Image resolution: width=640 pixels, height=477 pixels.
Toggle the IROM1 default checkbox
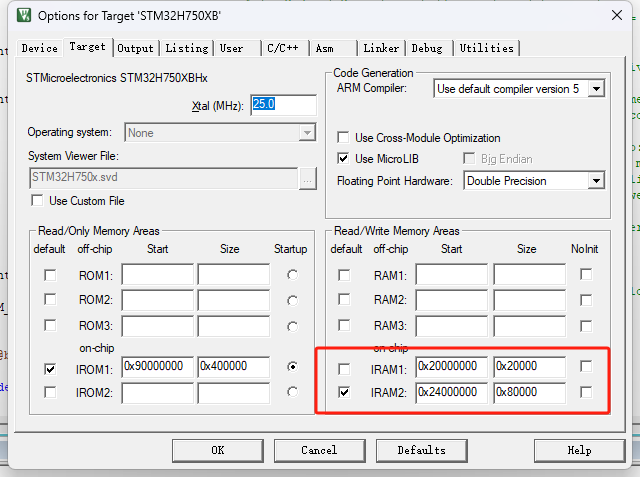click(x=50, y=369)
